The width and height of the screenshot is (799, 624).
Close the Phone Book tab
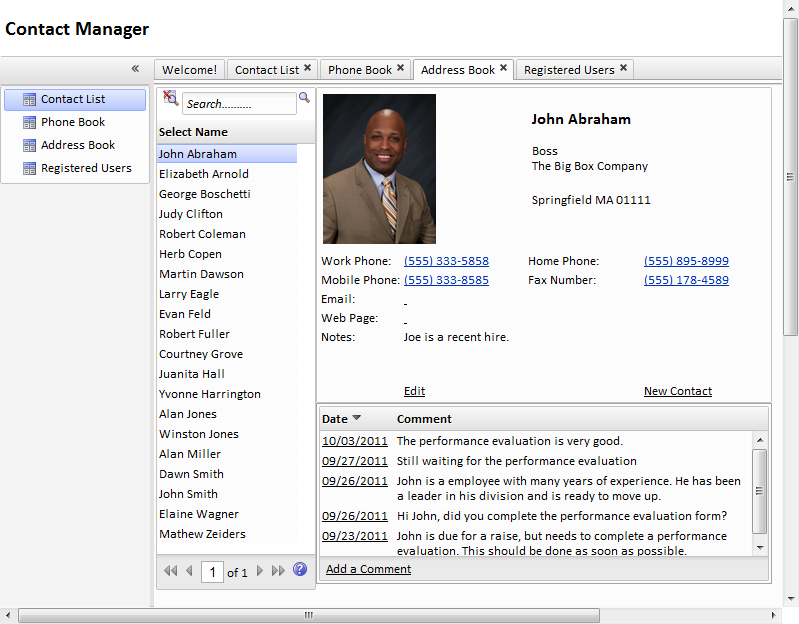click(401, 68)
